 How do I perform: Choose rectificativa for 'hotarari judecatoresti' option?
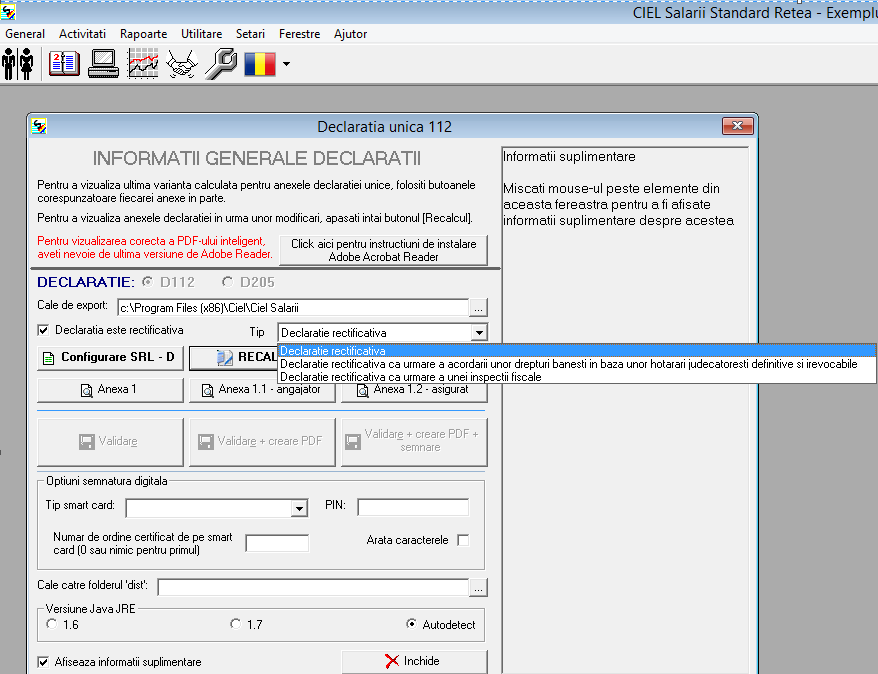577,364
